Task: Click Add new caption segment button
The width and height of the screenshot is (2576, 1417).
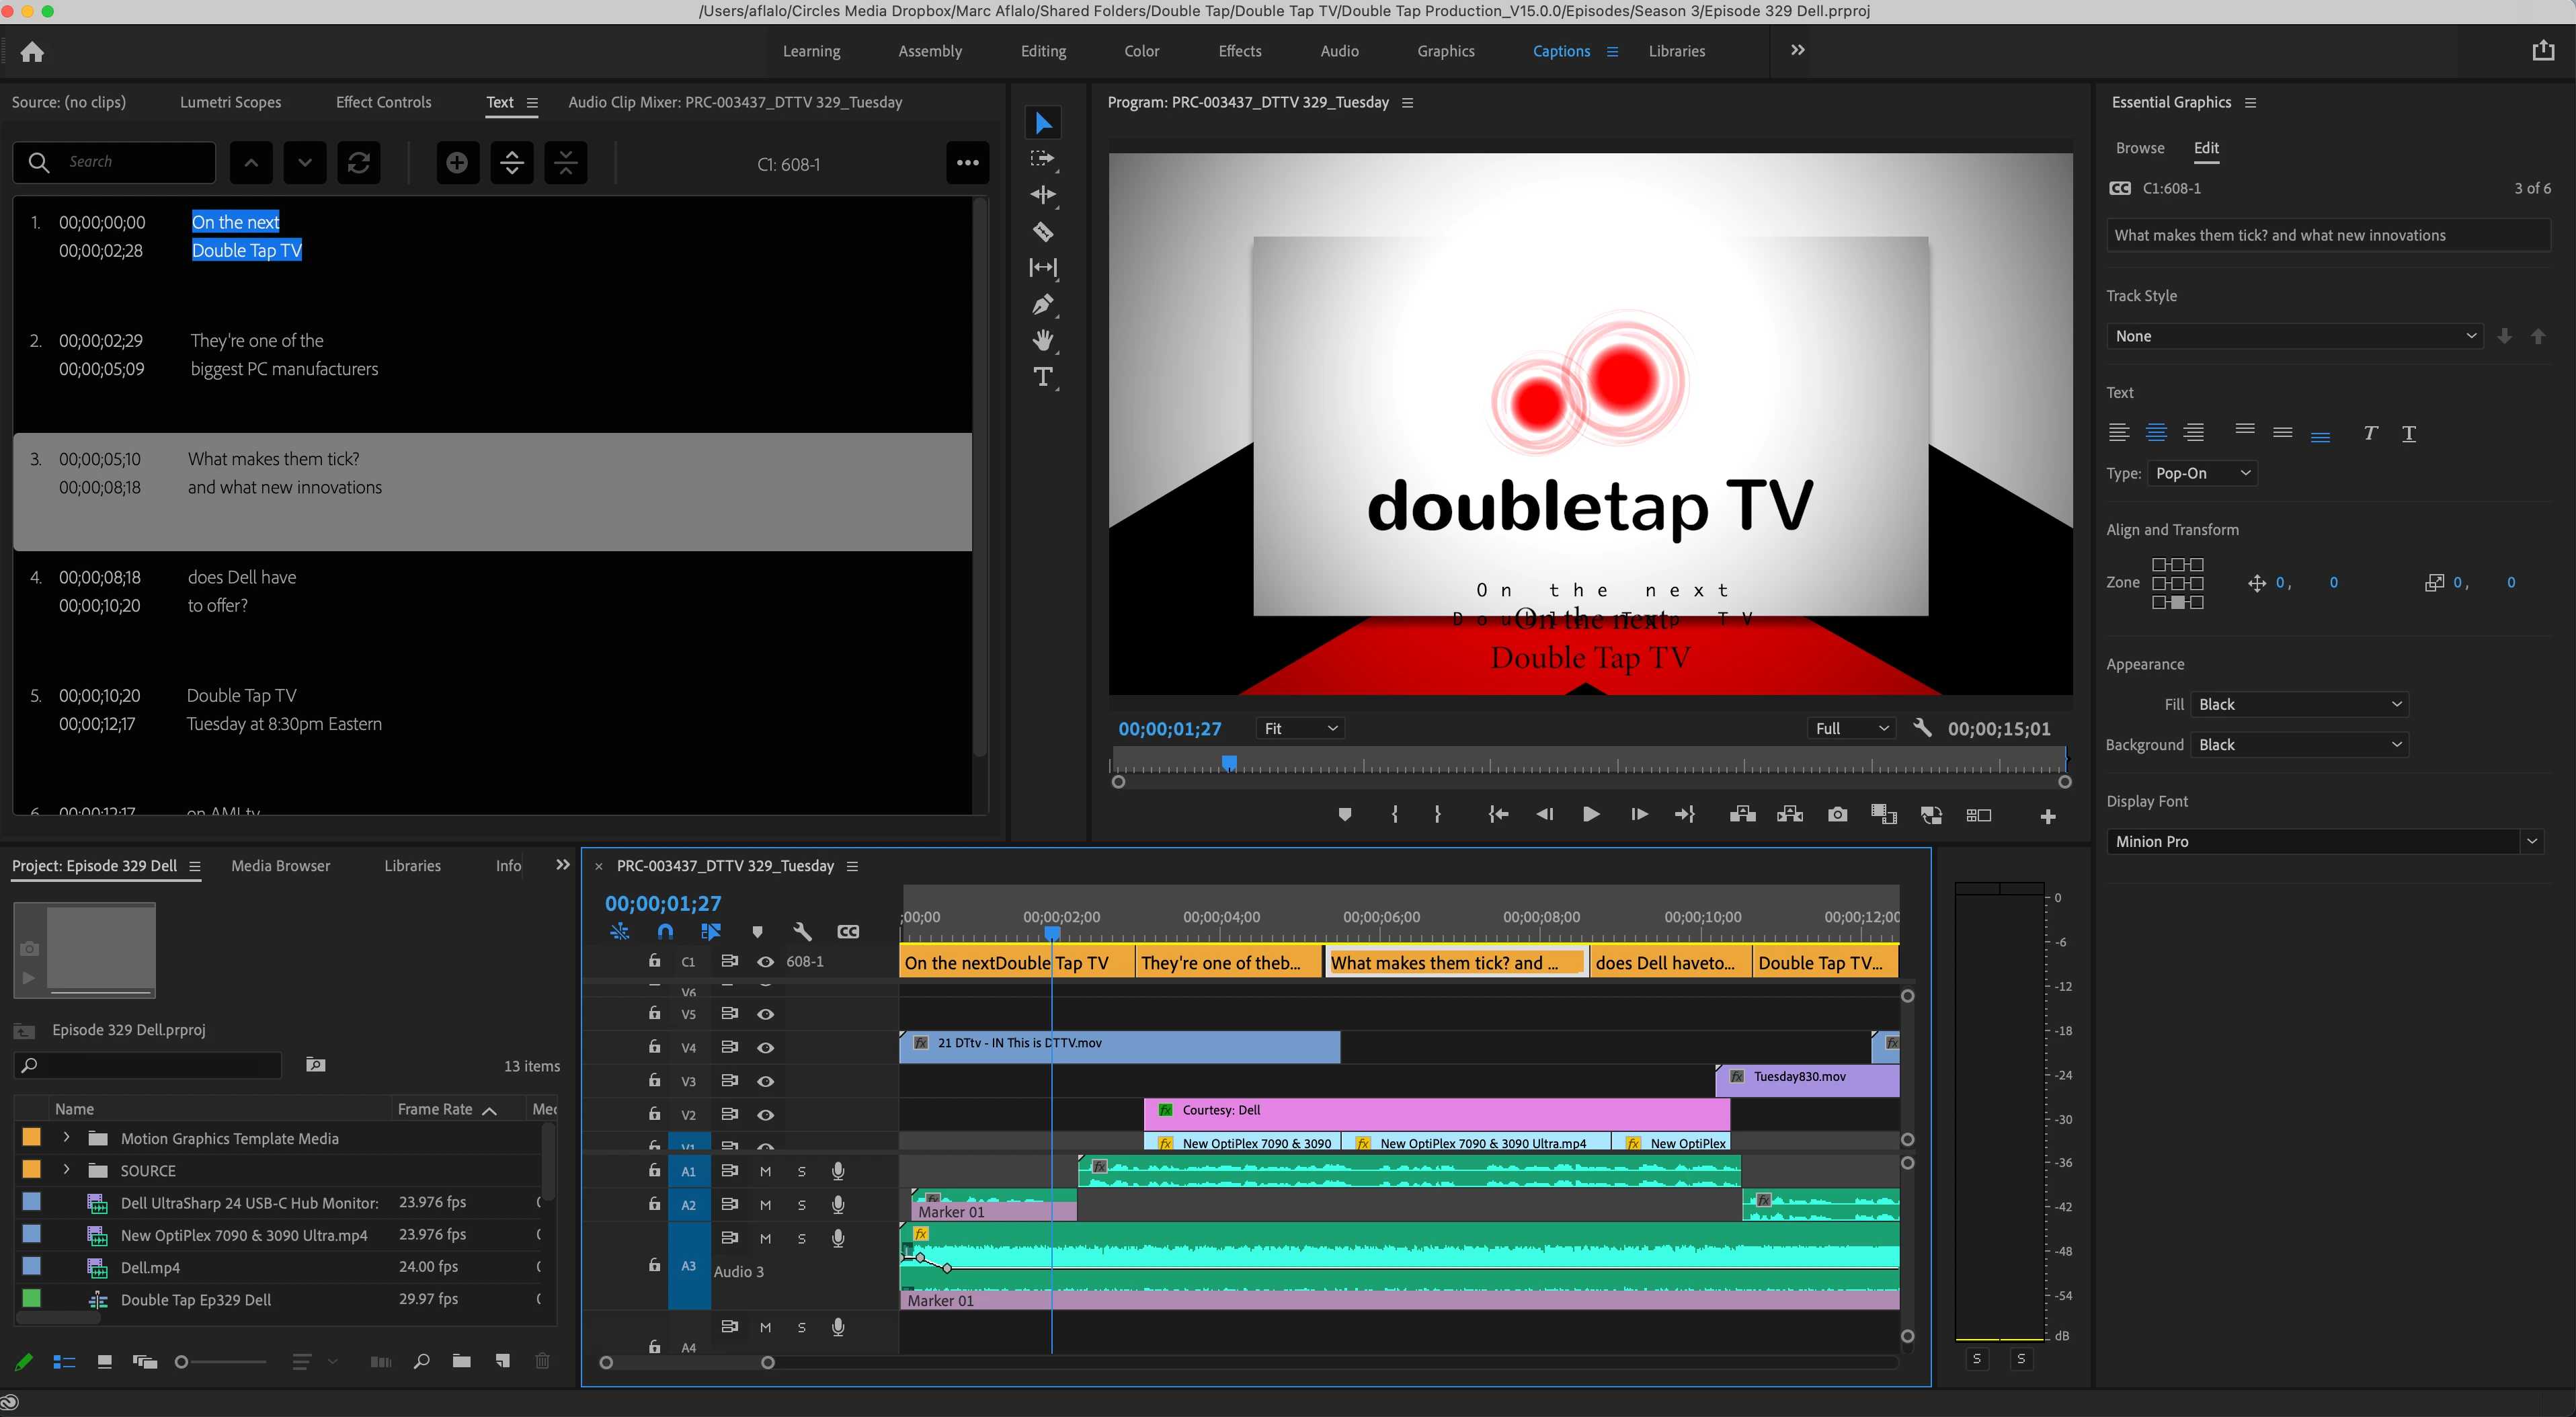Action: pos(457,163)
